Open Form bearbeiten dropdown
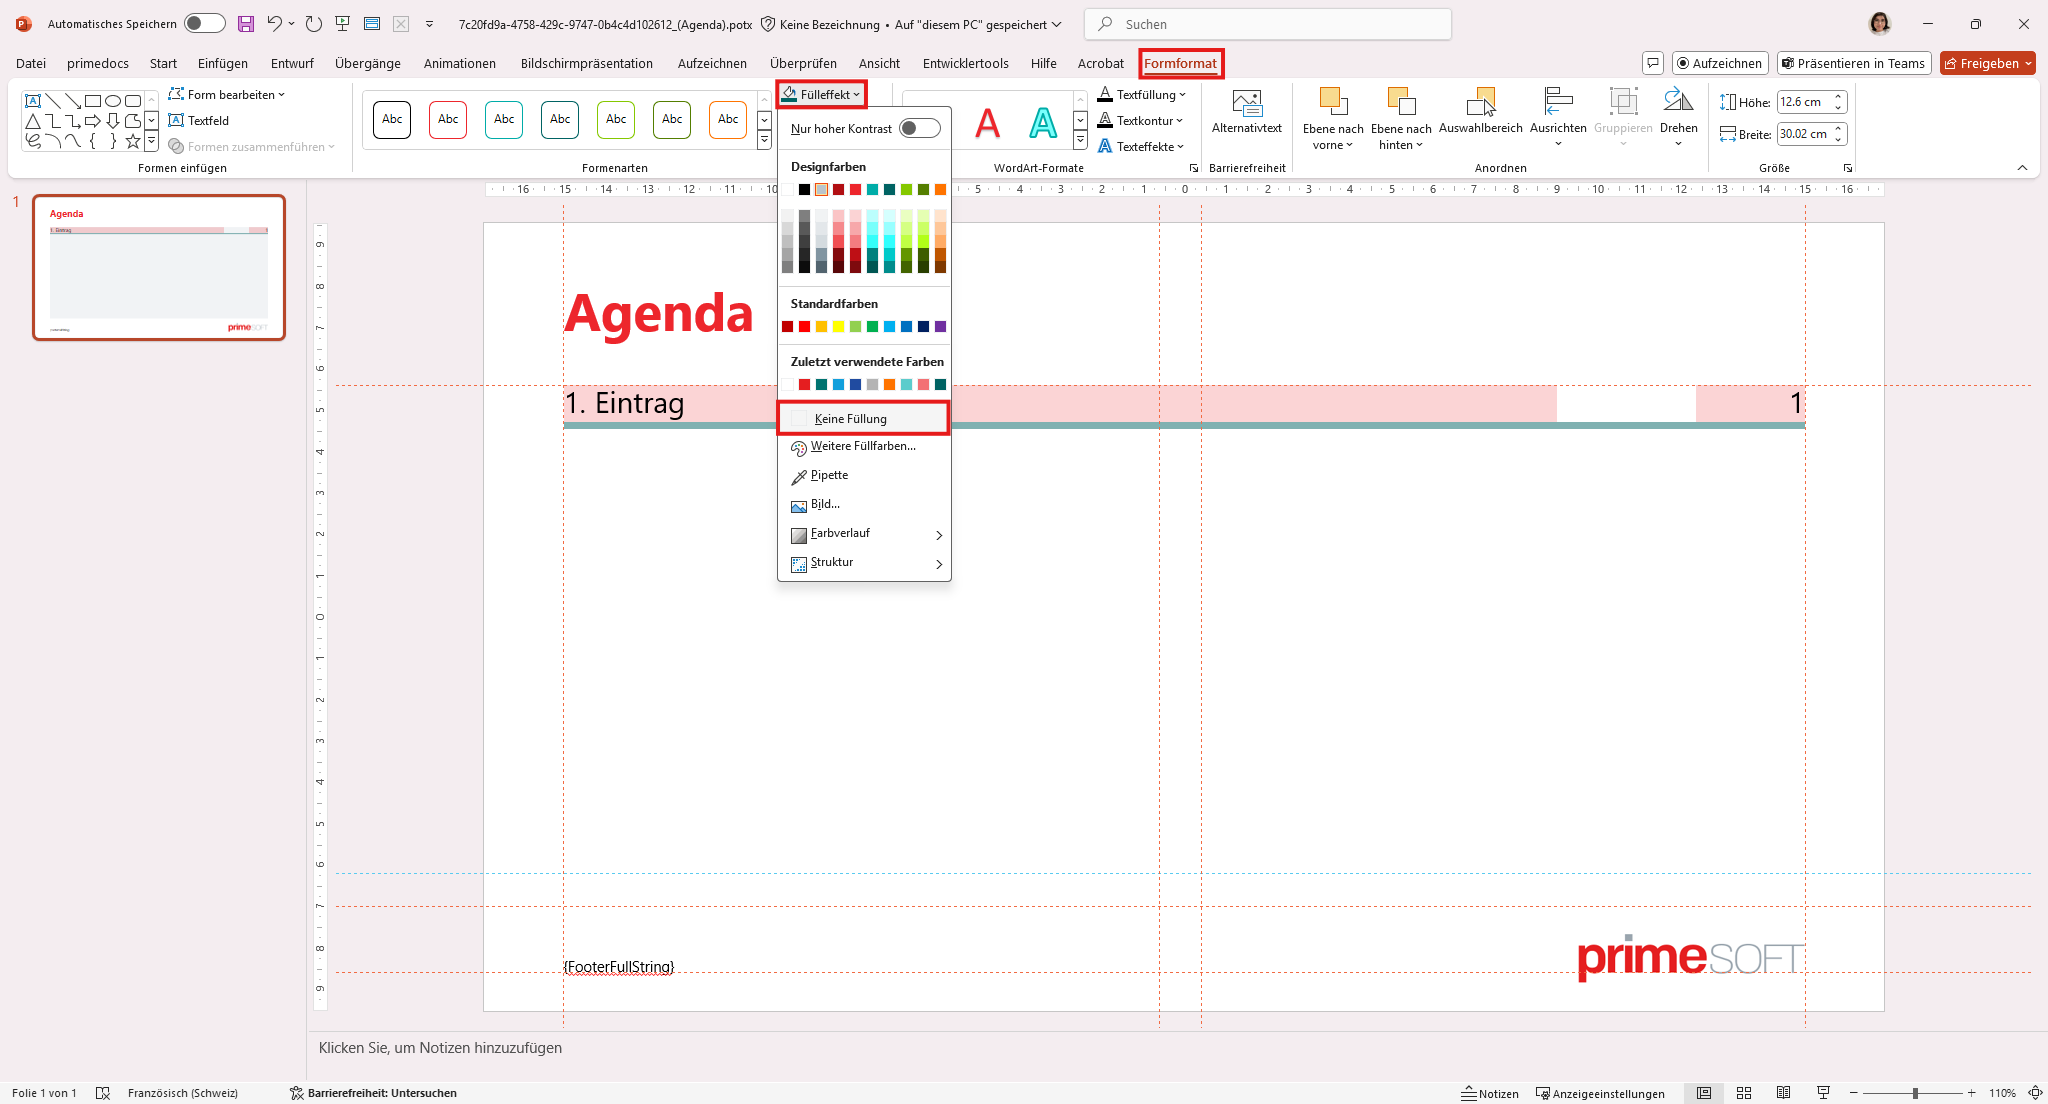Image resolution: width=2048 pixels, height=1104 pixels. point(227,95)
